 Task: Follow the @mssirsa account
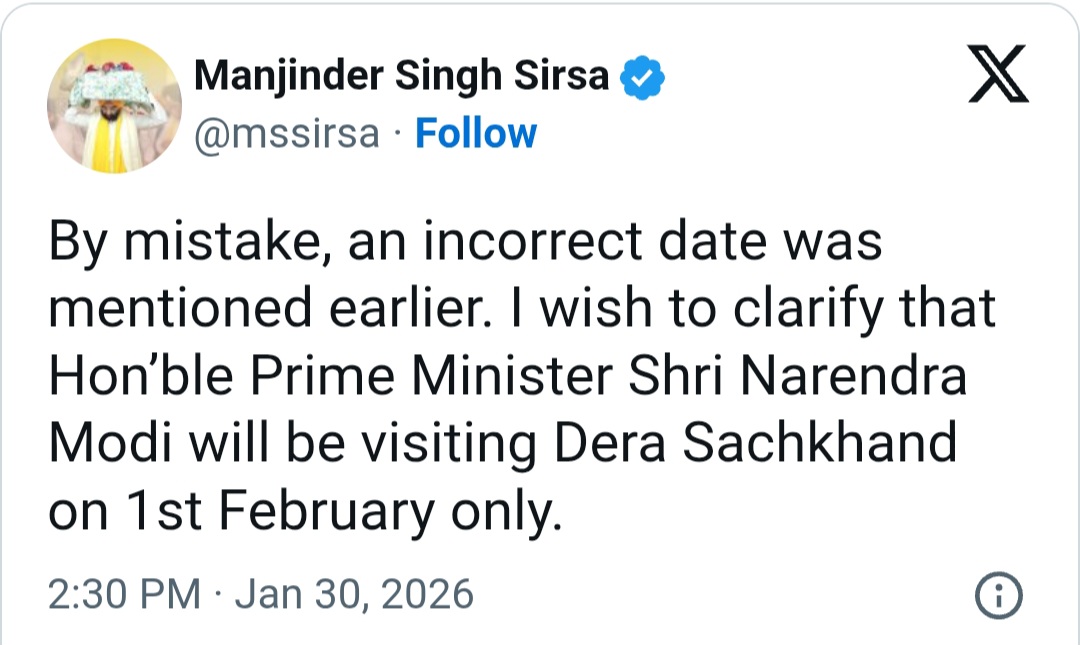tap(476, 133)
